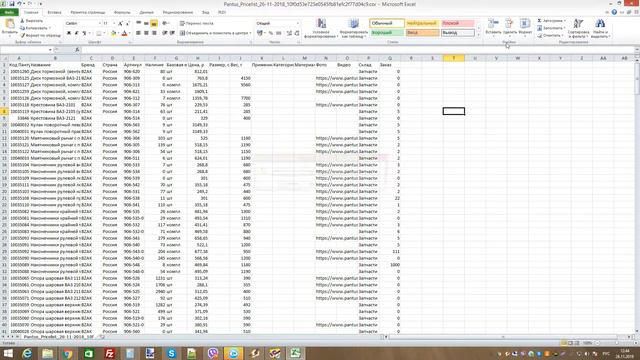The width and height of the screenshot is (640, 360).
Task: Apply the yellow fill color bucket
Action: tap(113, 33)
